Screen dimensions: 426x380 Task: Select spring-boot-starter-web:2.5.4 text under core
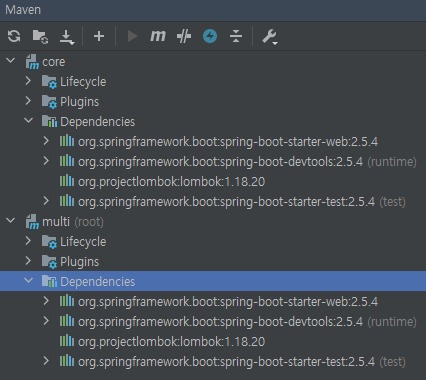coord(228,142)
